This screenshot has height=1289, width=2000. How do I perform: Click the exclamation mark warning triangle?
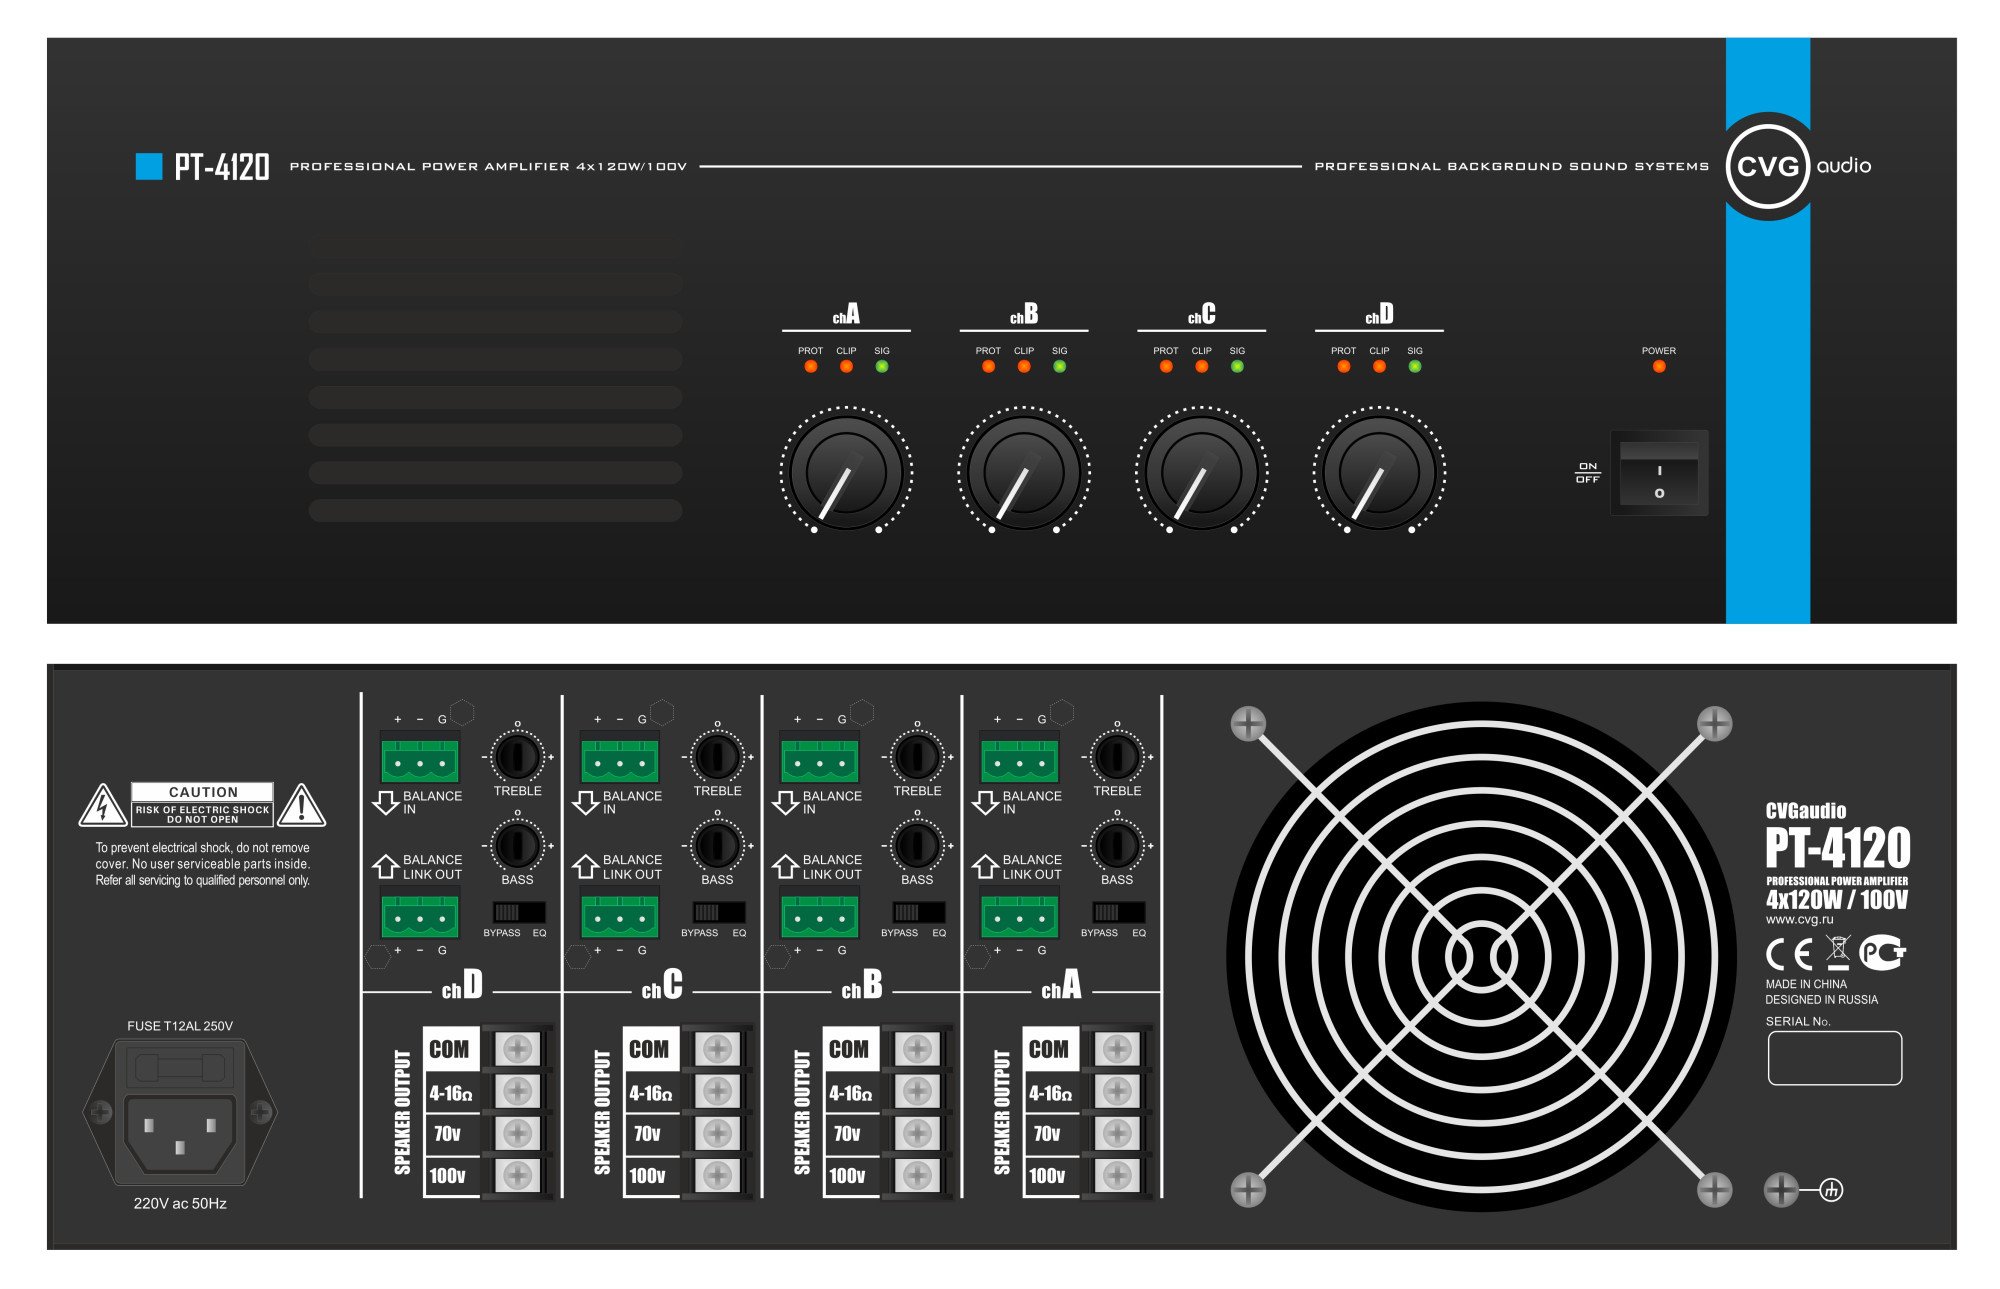[301, 806]
